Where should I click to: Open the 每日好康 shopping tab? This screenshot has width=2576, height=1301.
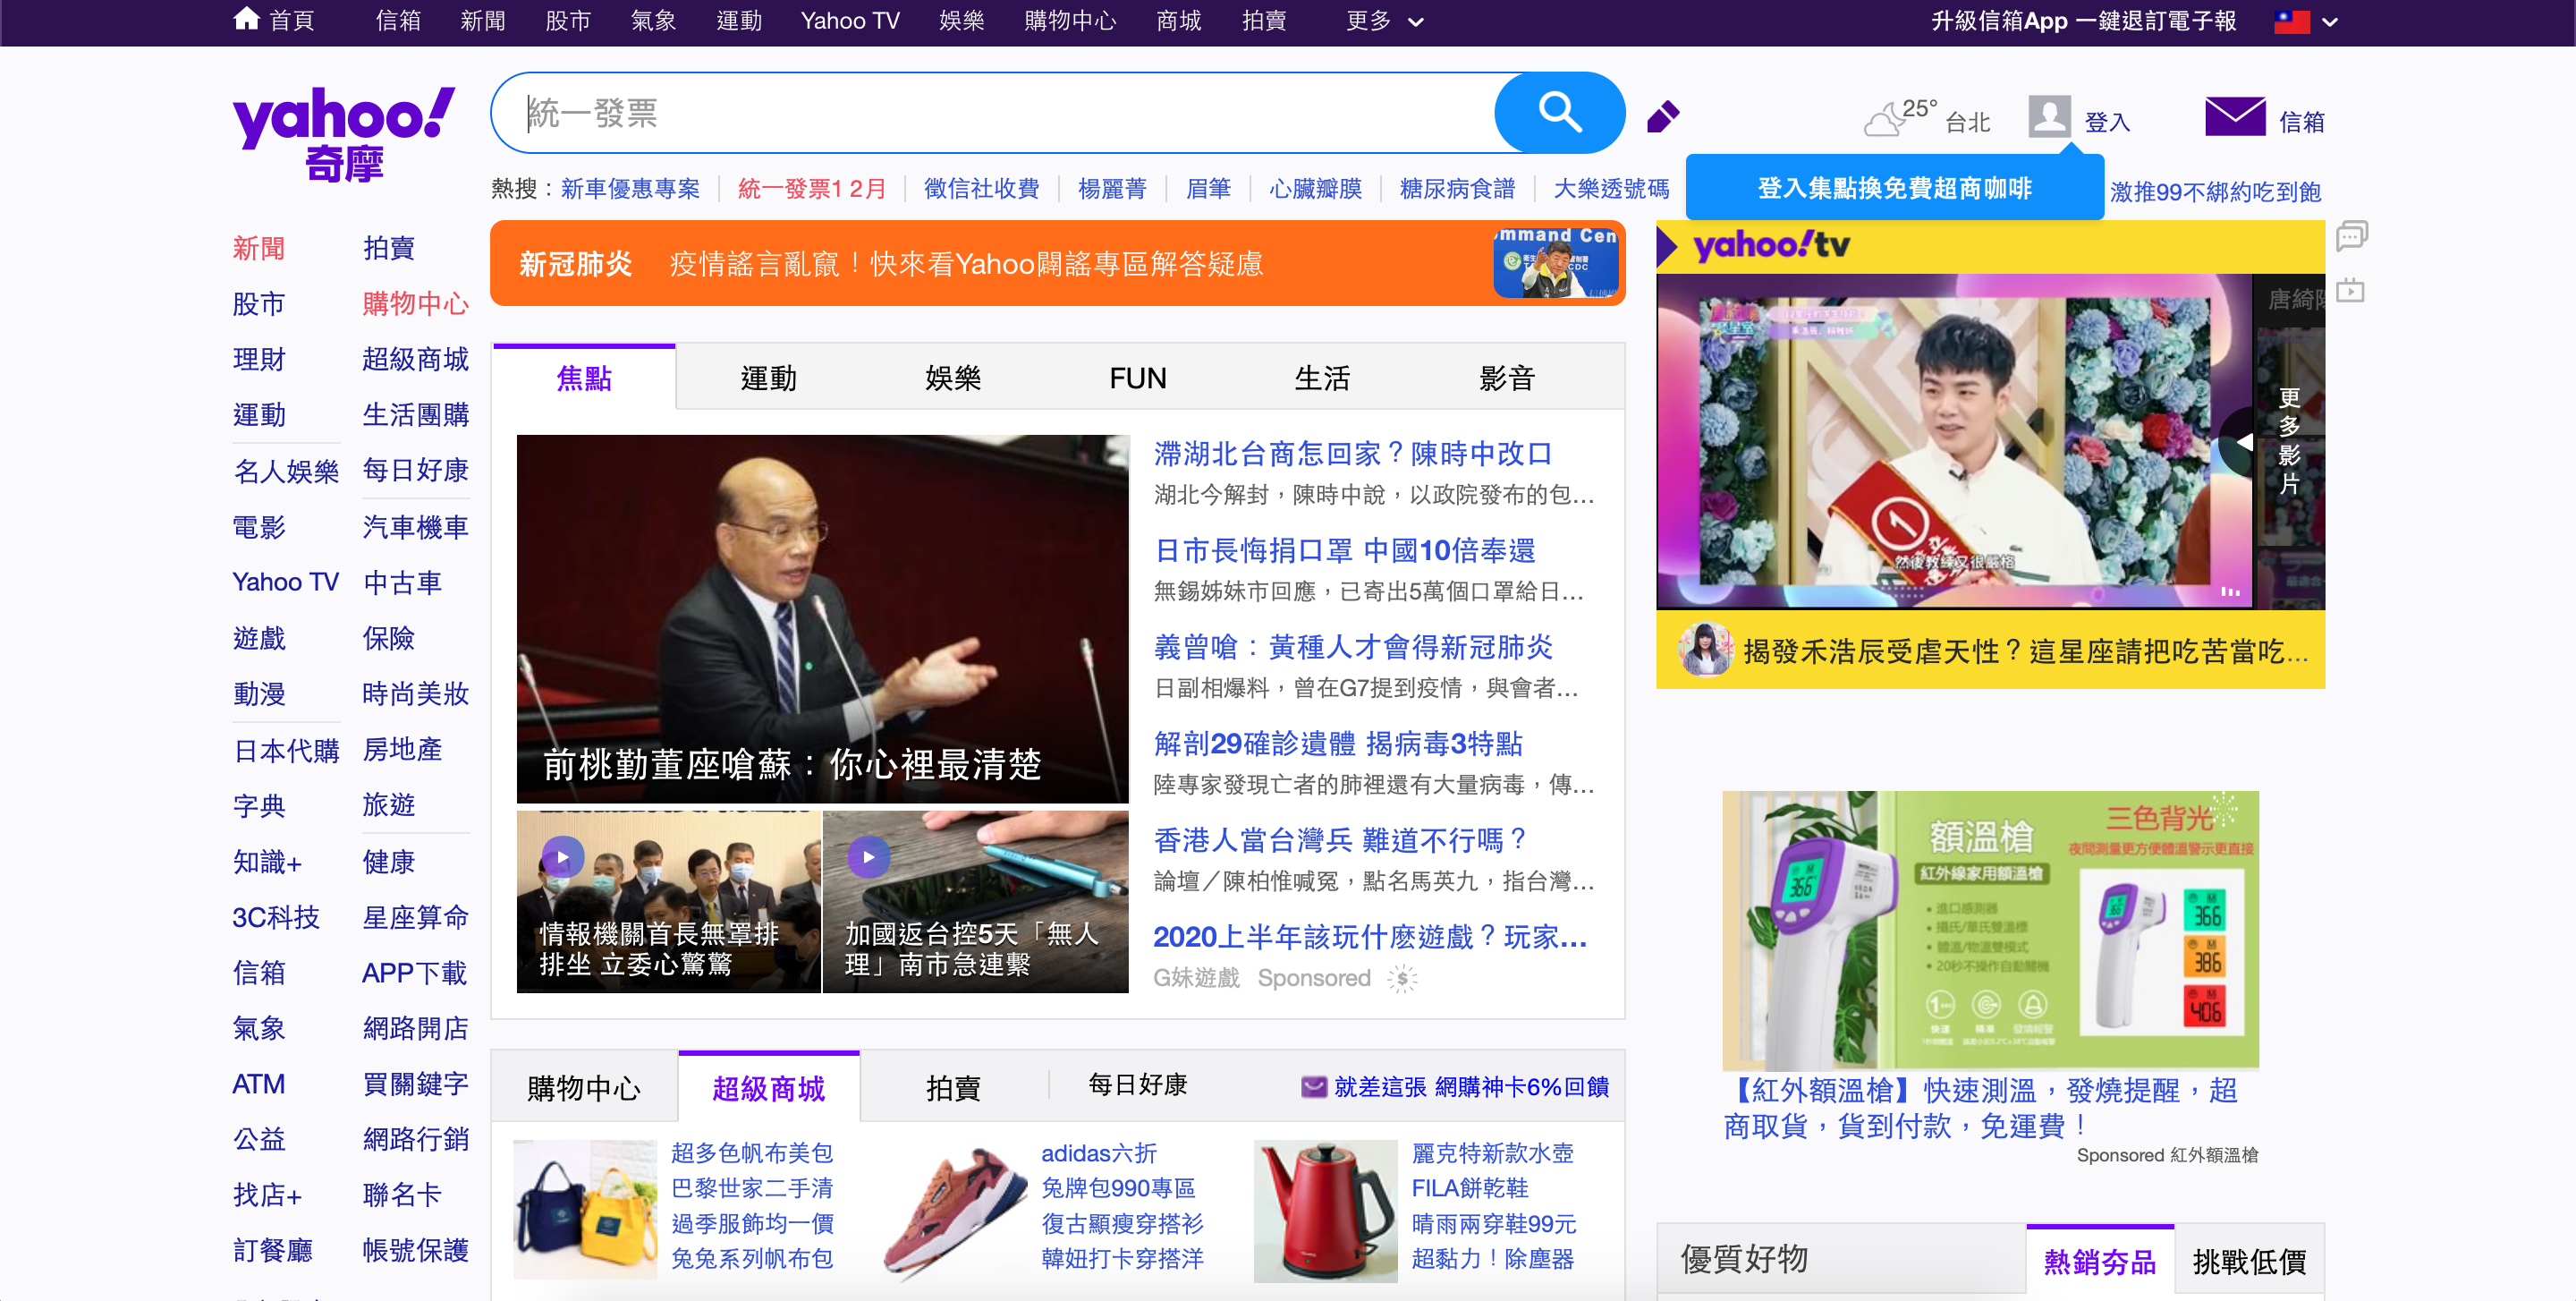pos(1138,1084)
